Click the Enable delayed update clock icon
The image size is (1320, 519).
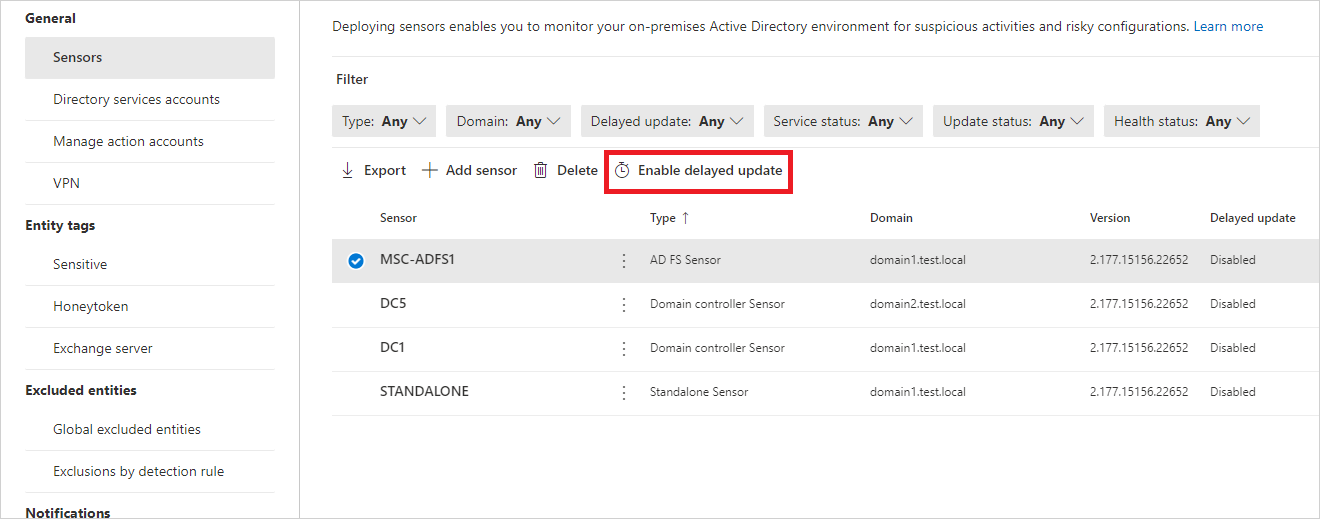(x=622, y=171)
